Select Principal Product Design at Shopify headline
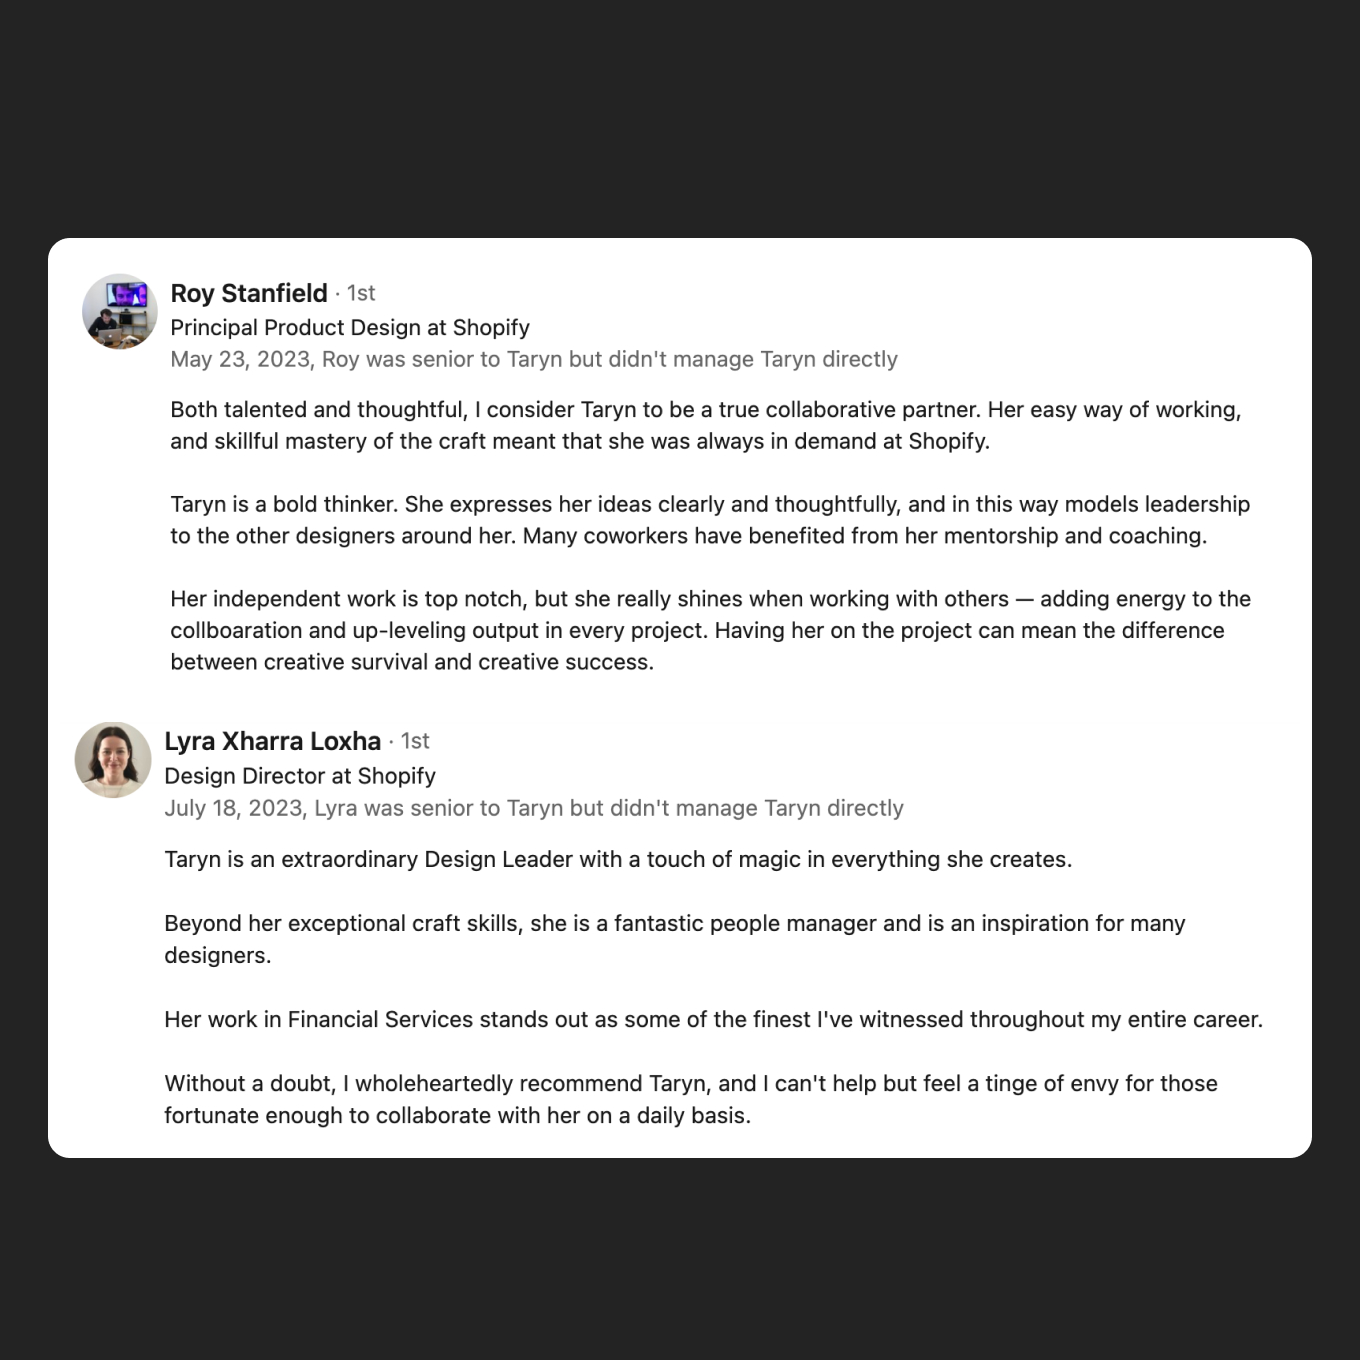The image size is (1360, 1360). 350,327
